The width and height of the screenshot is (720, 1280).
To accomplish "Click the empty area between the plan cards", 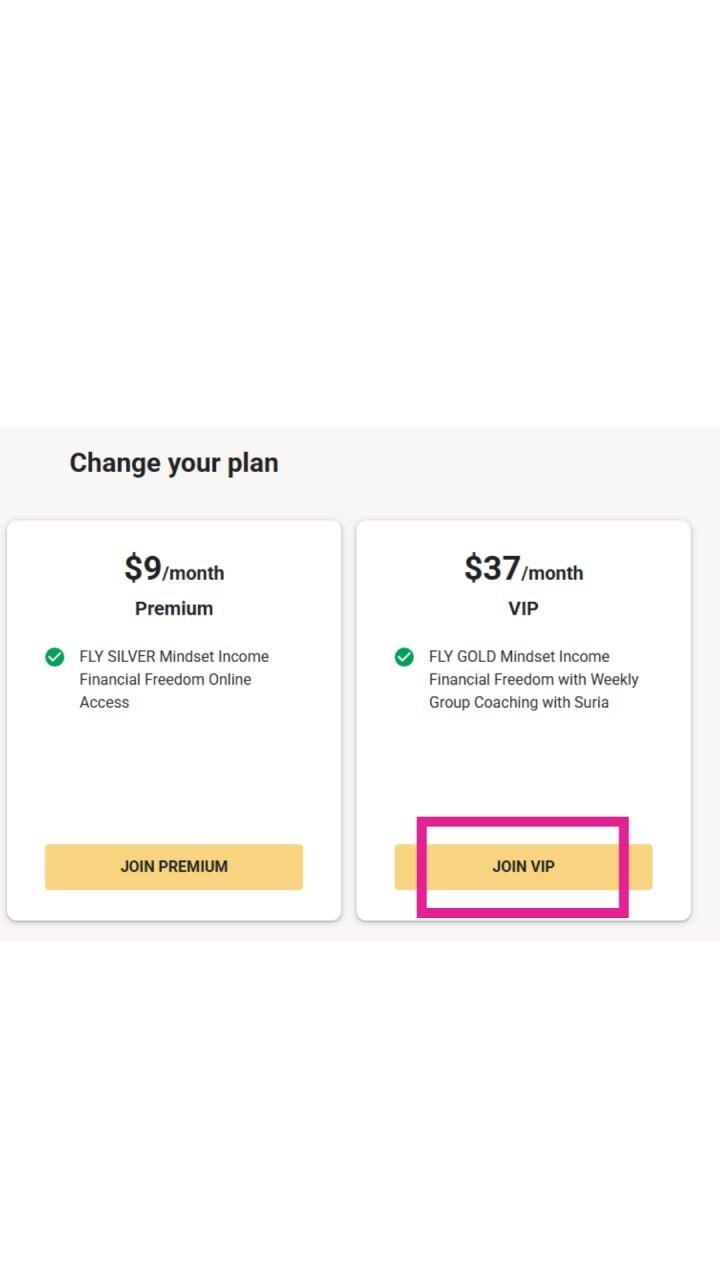I will tap(349, 717).
